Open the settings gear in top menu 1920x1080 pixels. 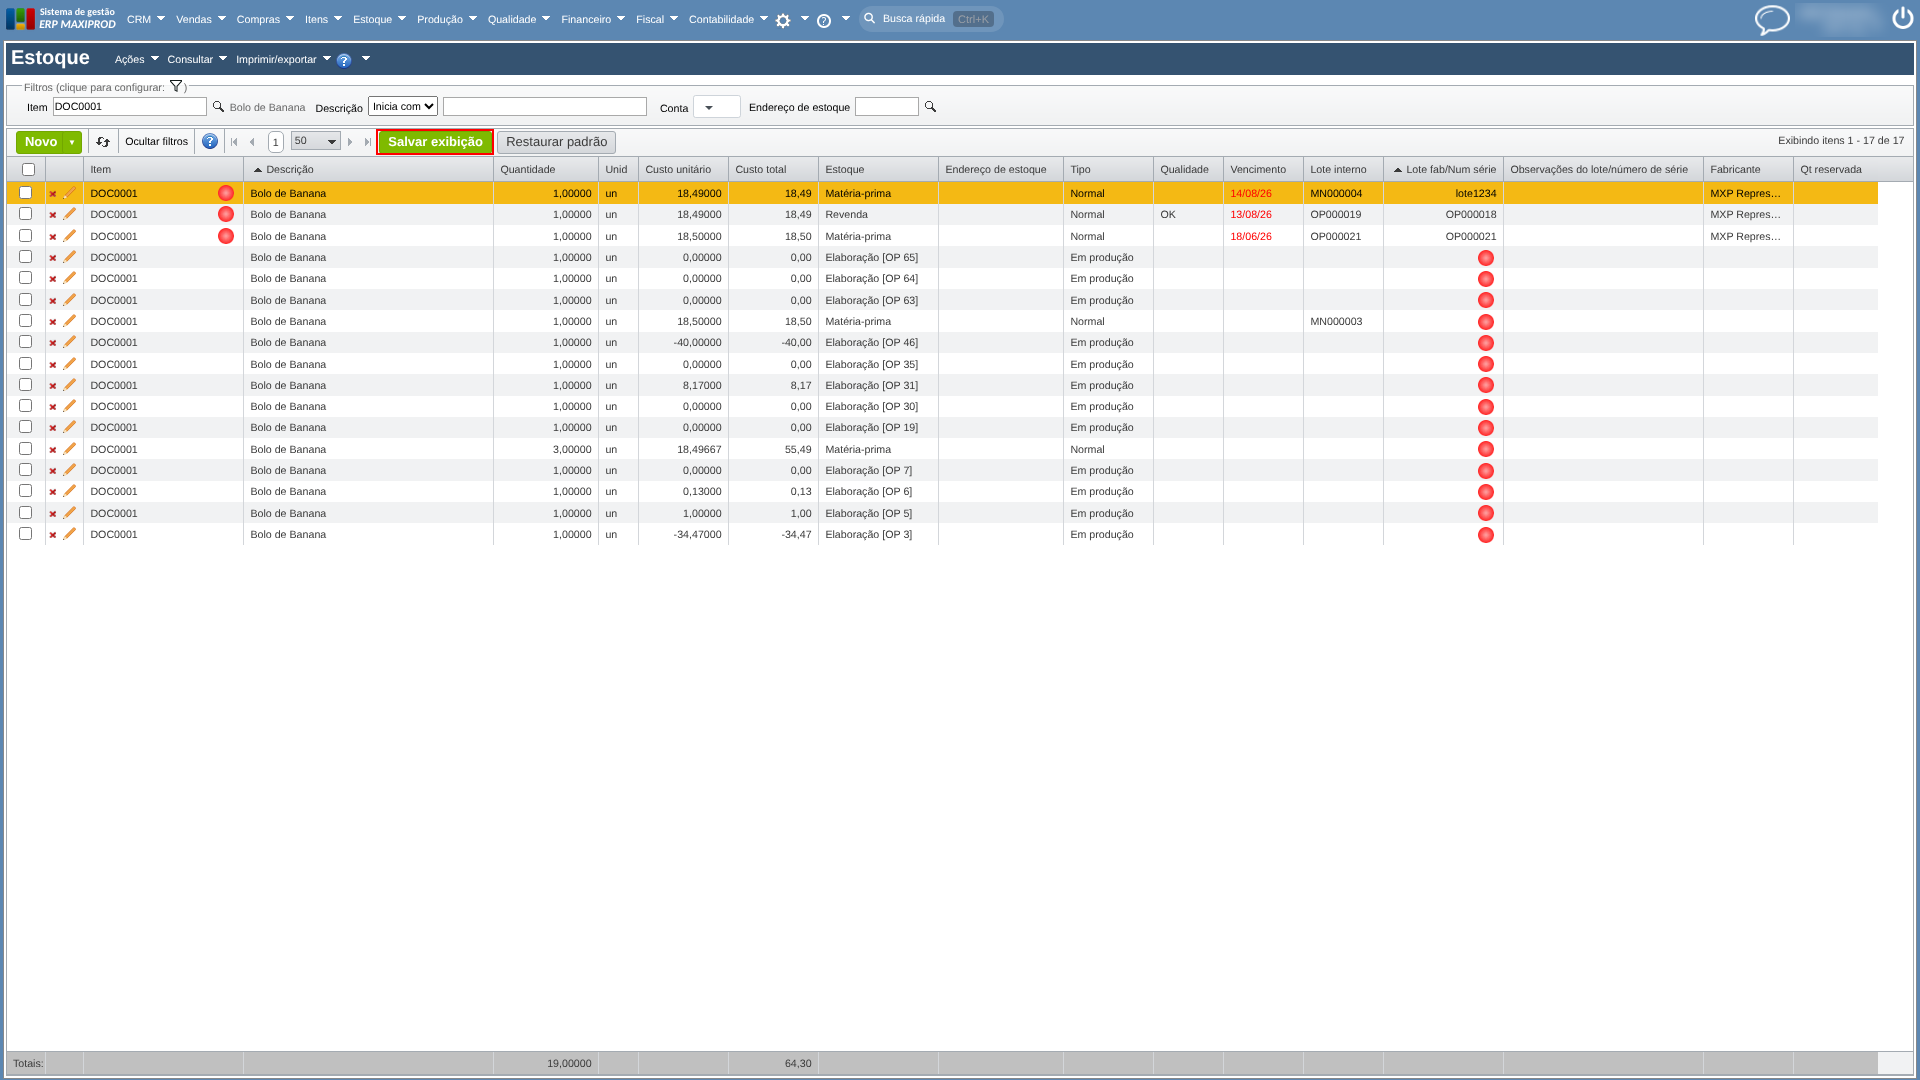click(x=783, y=20)
